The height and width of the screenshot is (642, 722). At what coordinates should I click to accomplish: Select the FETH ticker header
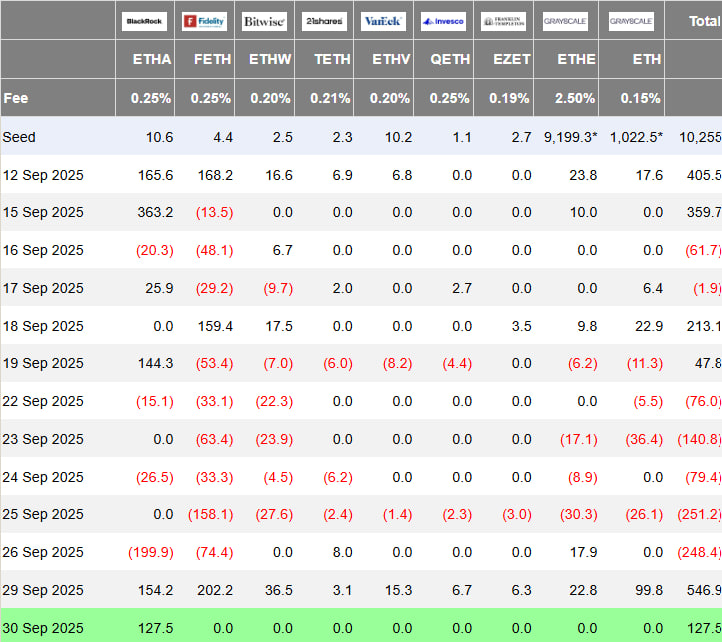tap(211, 59)
